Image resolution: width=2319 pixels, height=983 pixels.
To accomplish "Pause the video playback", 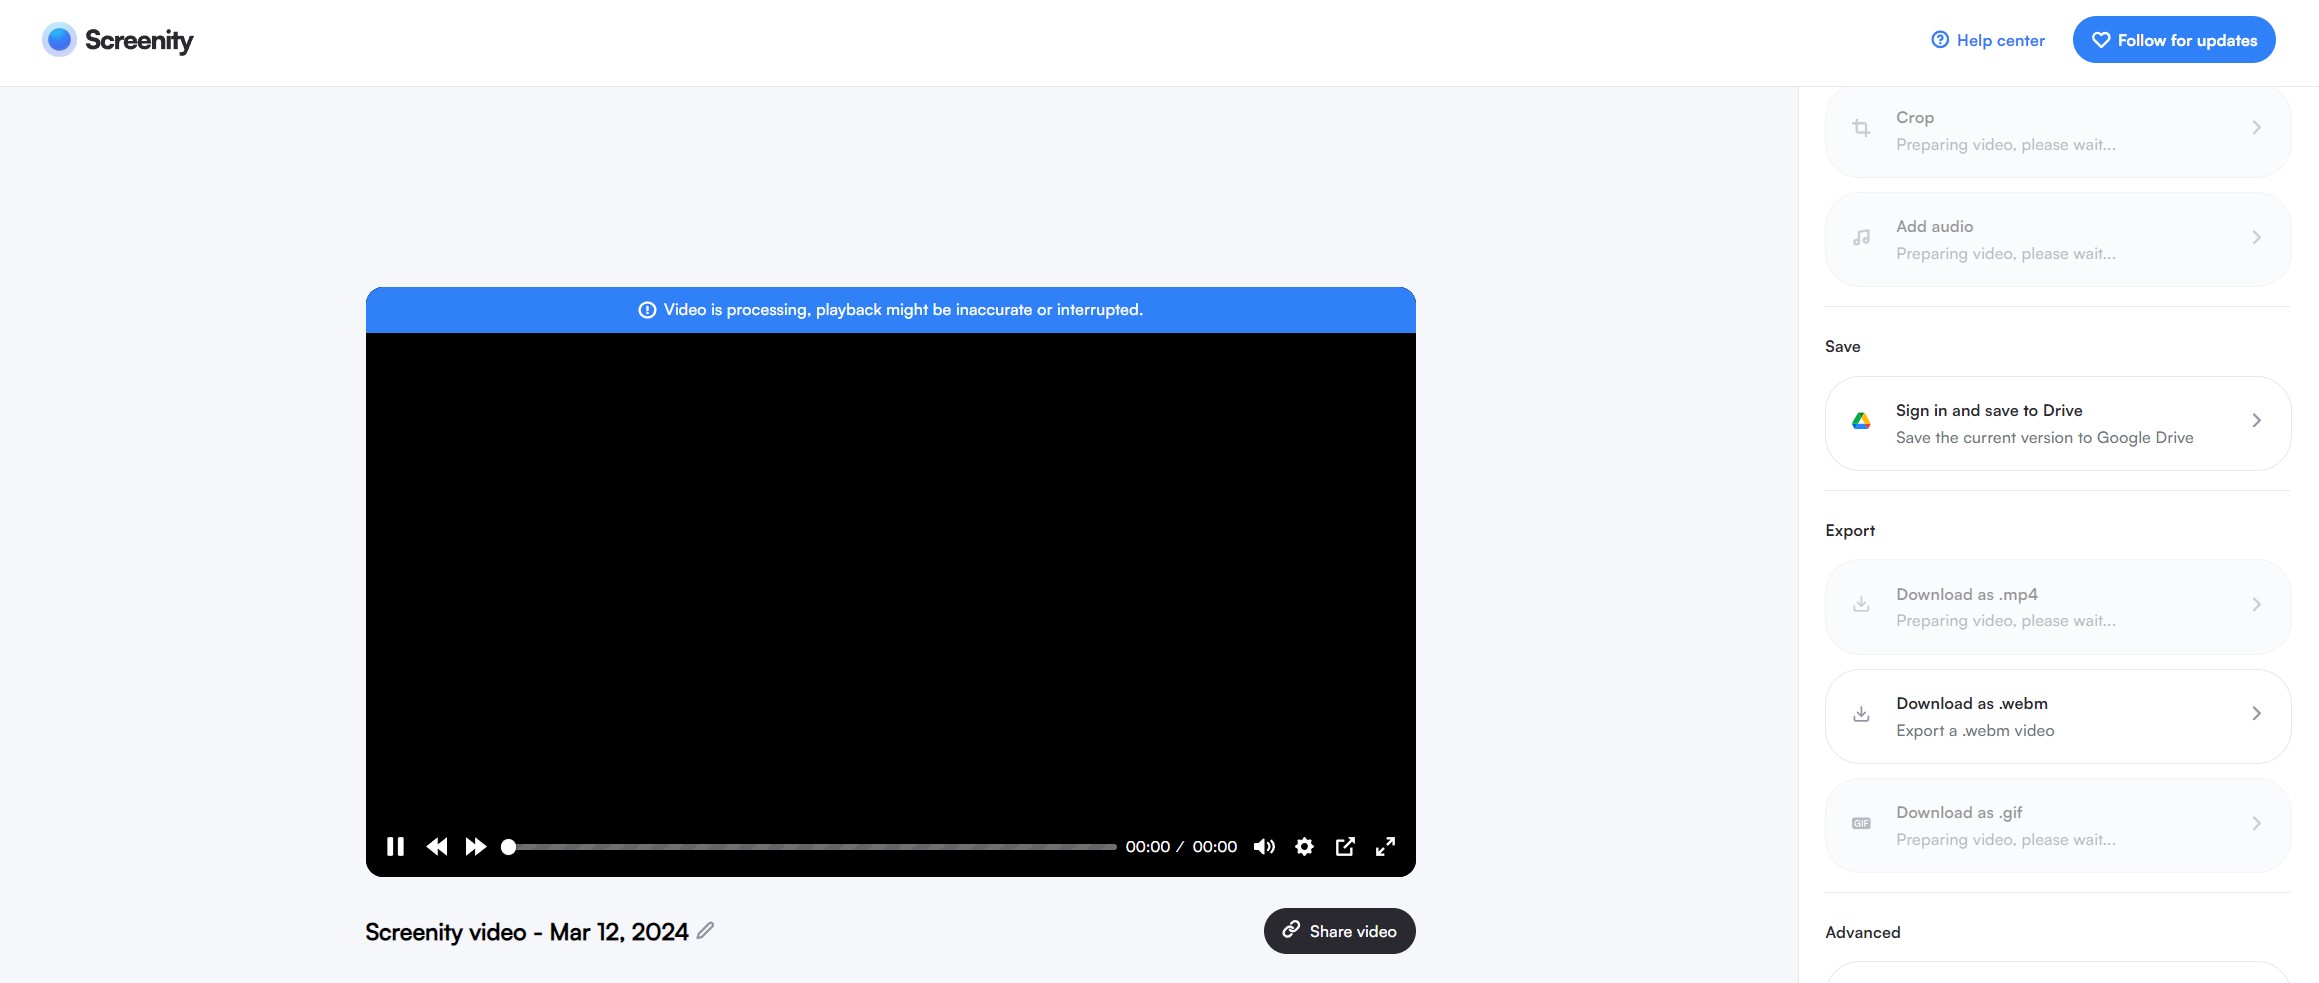I will (395, 846).
